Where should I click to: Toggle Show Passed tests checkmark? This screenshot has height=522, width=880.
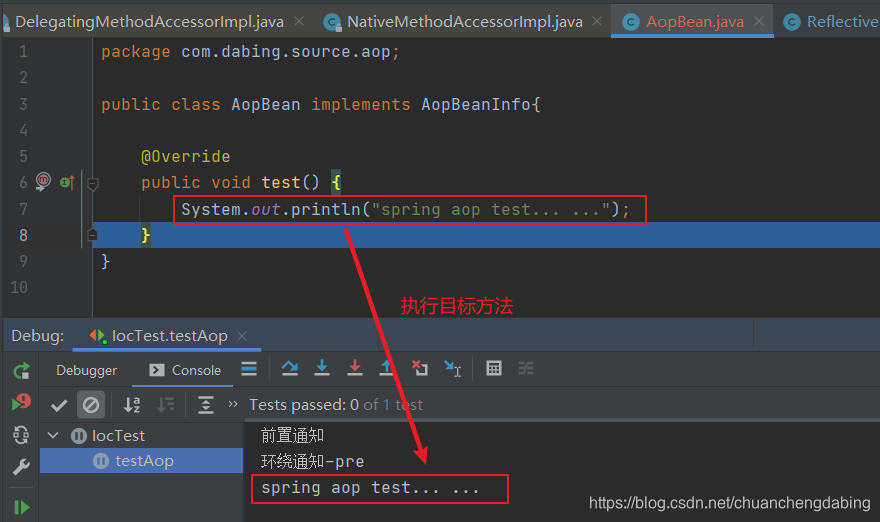pyautogui.click(x=59, y=405)
